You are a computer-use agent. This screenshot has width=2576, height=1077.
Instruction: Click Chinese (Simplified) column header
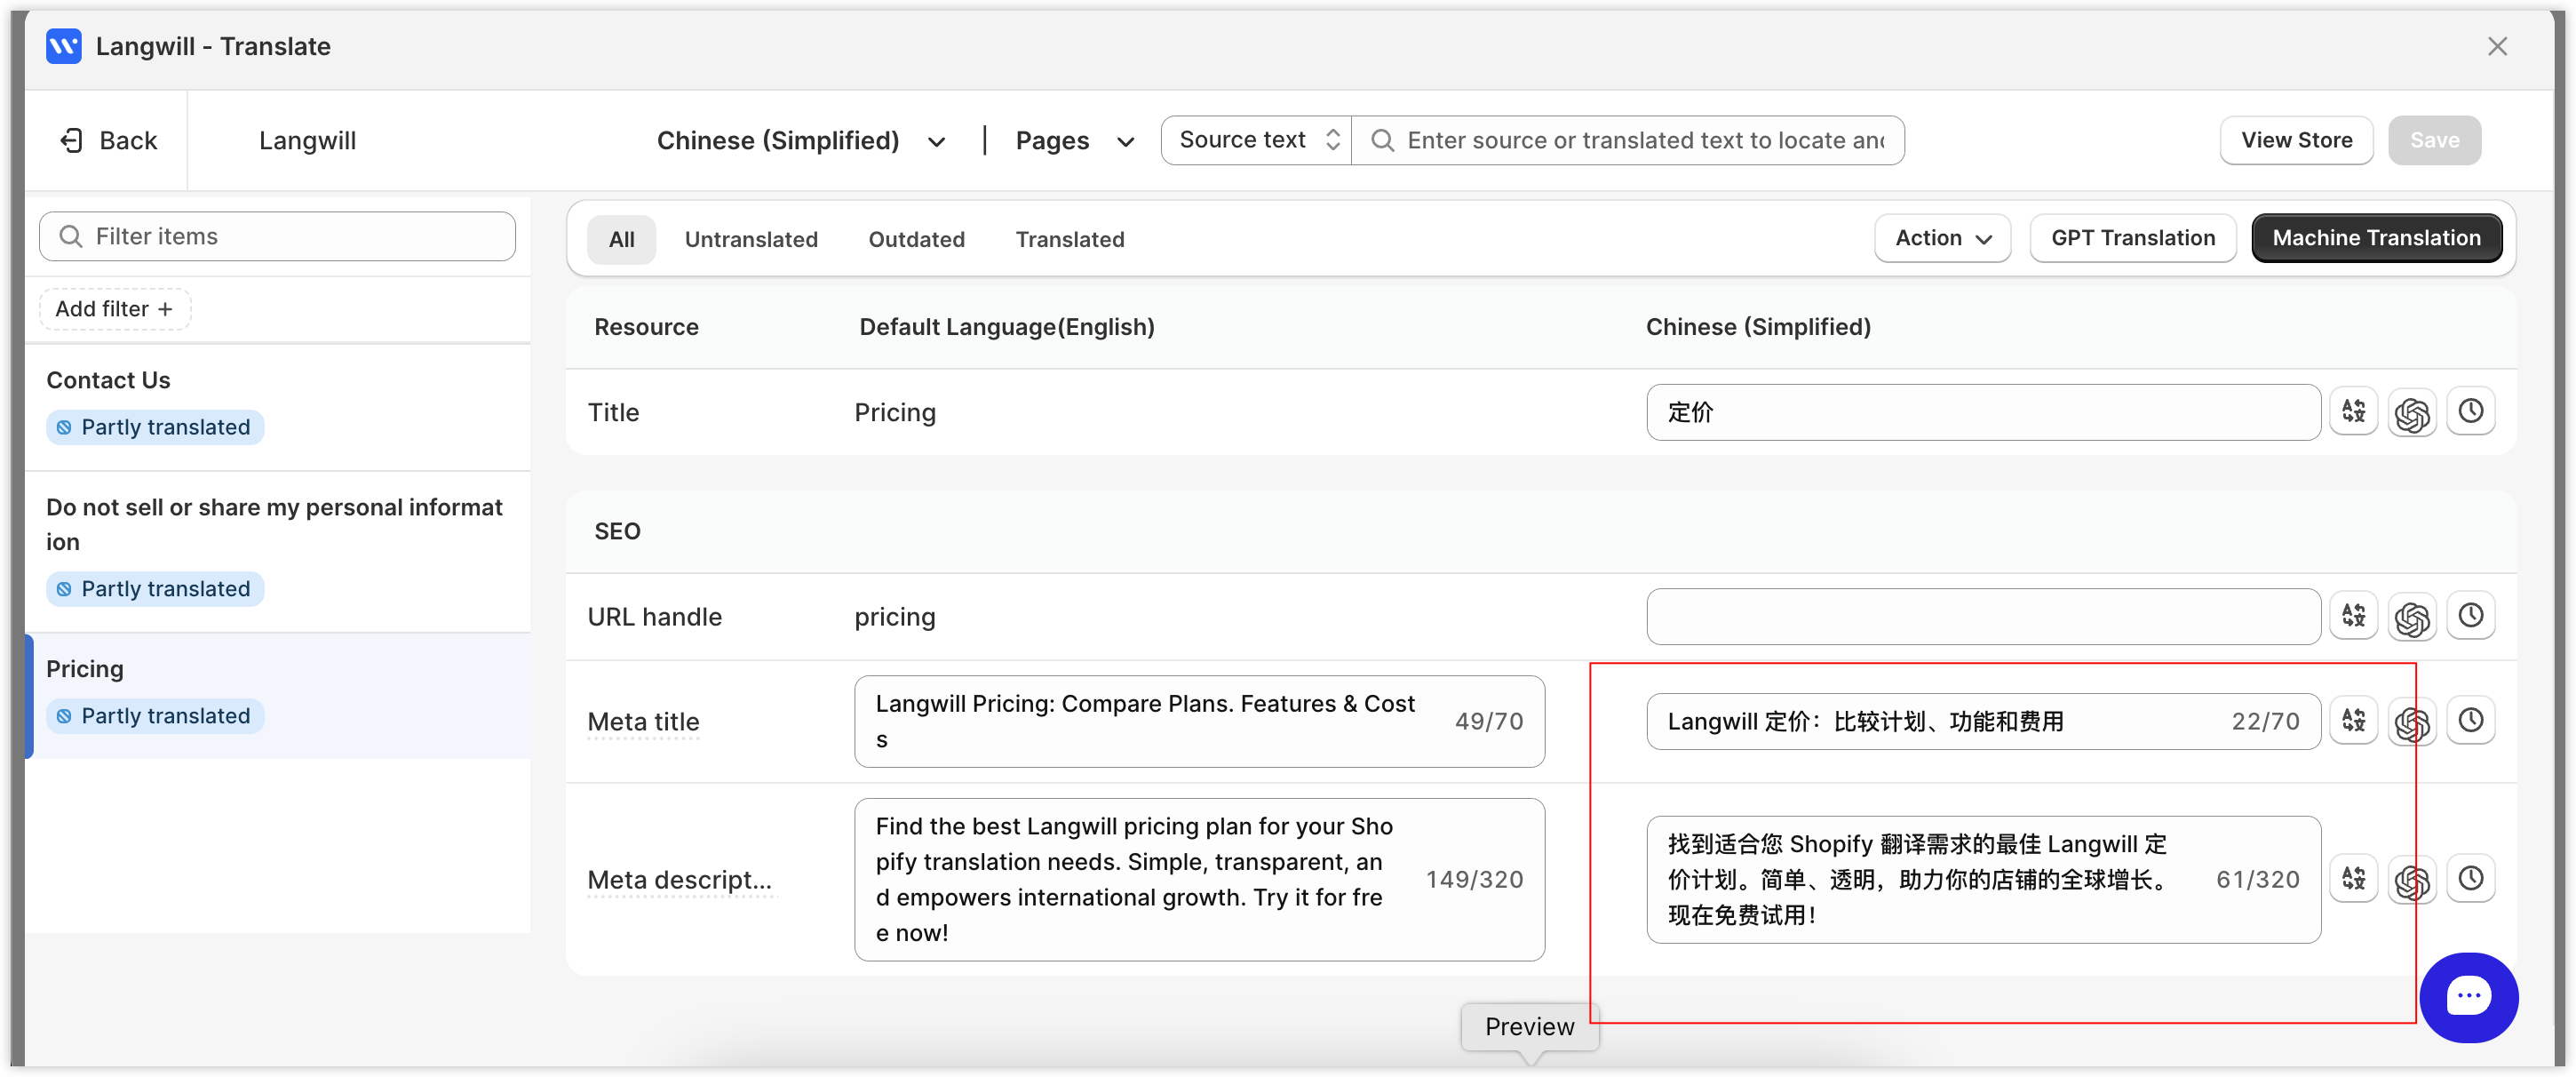[1757, 327]
